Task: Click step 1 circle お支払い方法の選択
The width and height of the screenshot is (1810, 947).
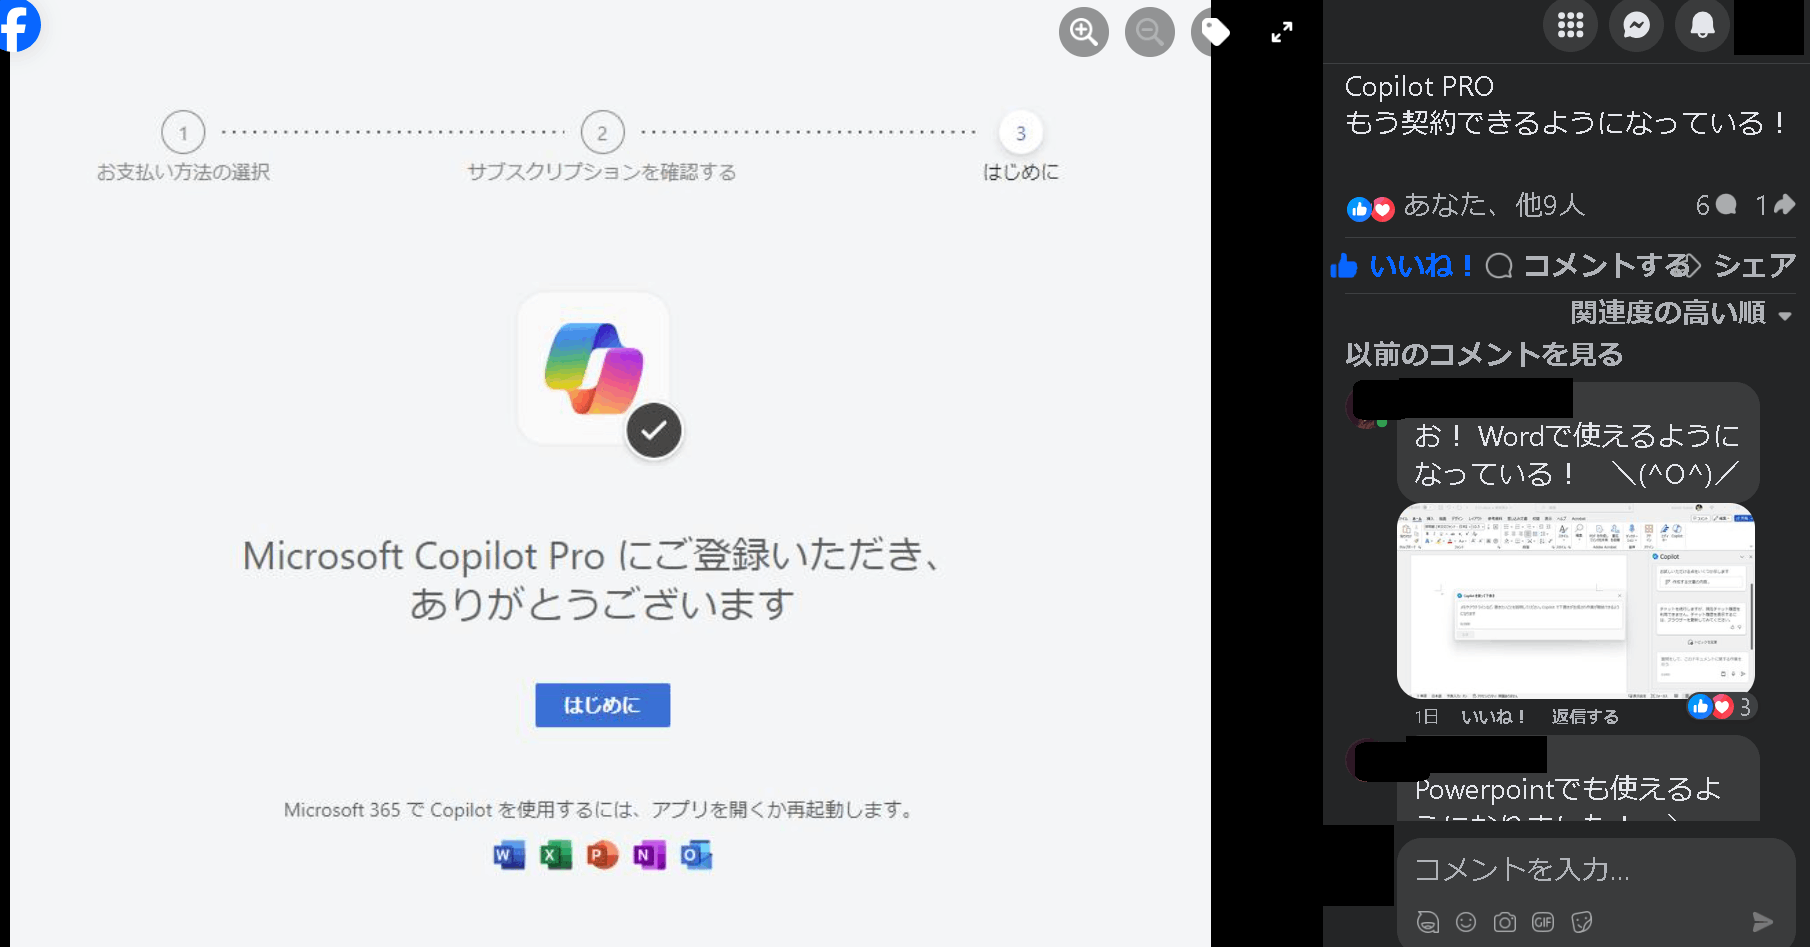Action: coord(183,132)
